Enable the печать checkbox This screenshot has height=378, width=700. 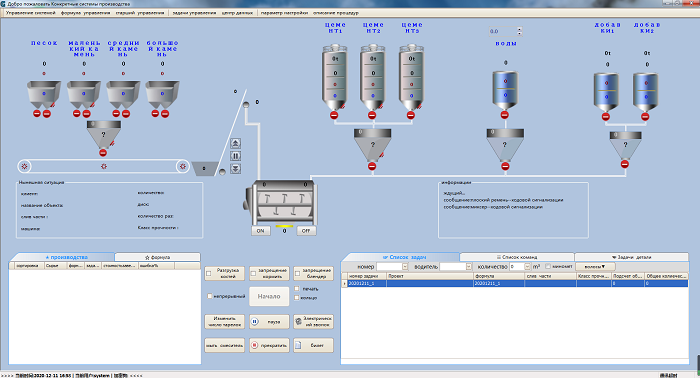point(297,289)
